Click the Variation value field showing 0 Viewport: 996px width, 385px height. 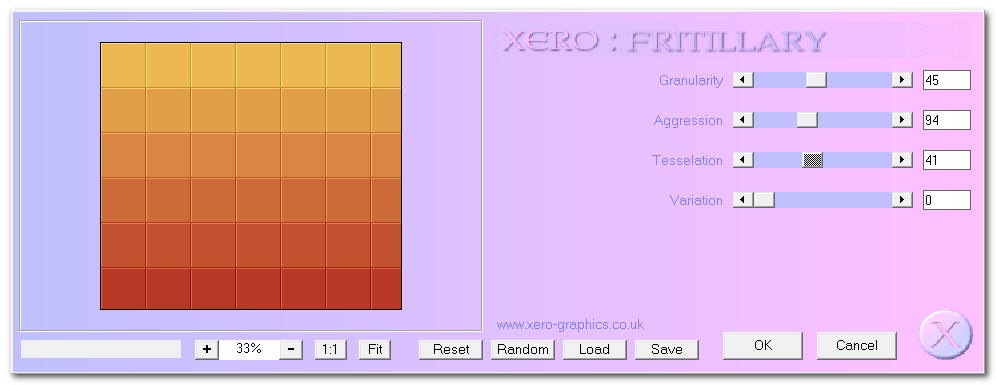pos(946,200)
